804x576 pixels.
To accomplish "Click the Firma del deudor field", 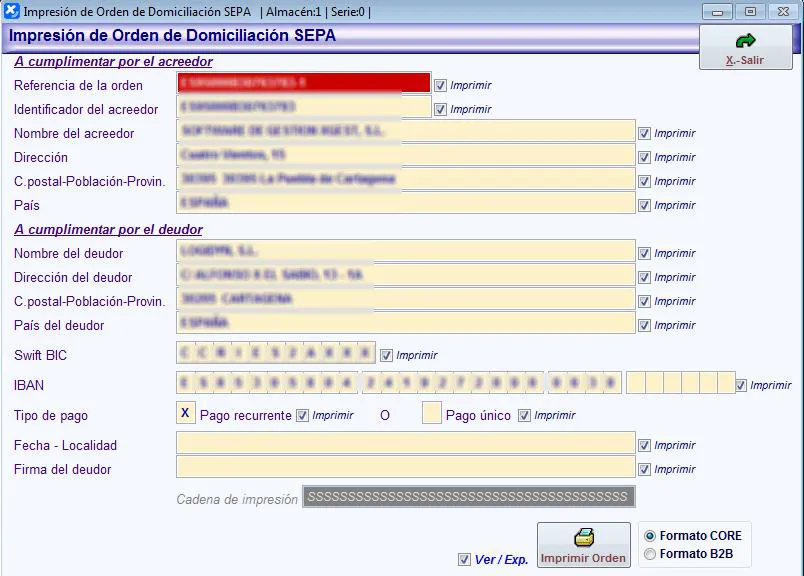I will pyautogui.click(x=405, y=467).
